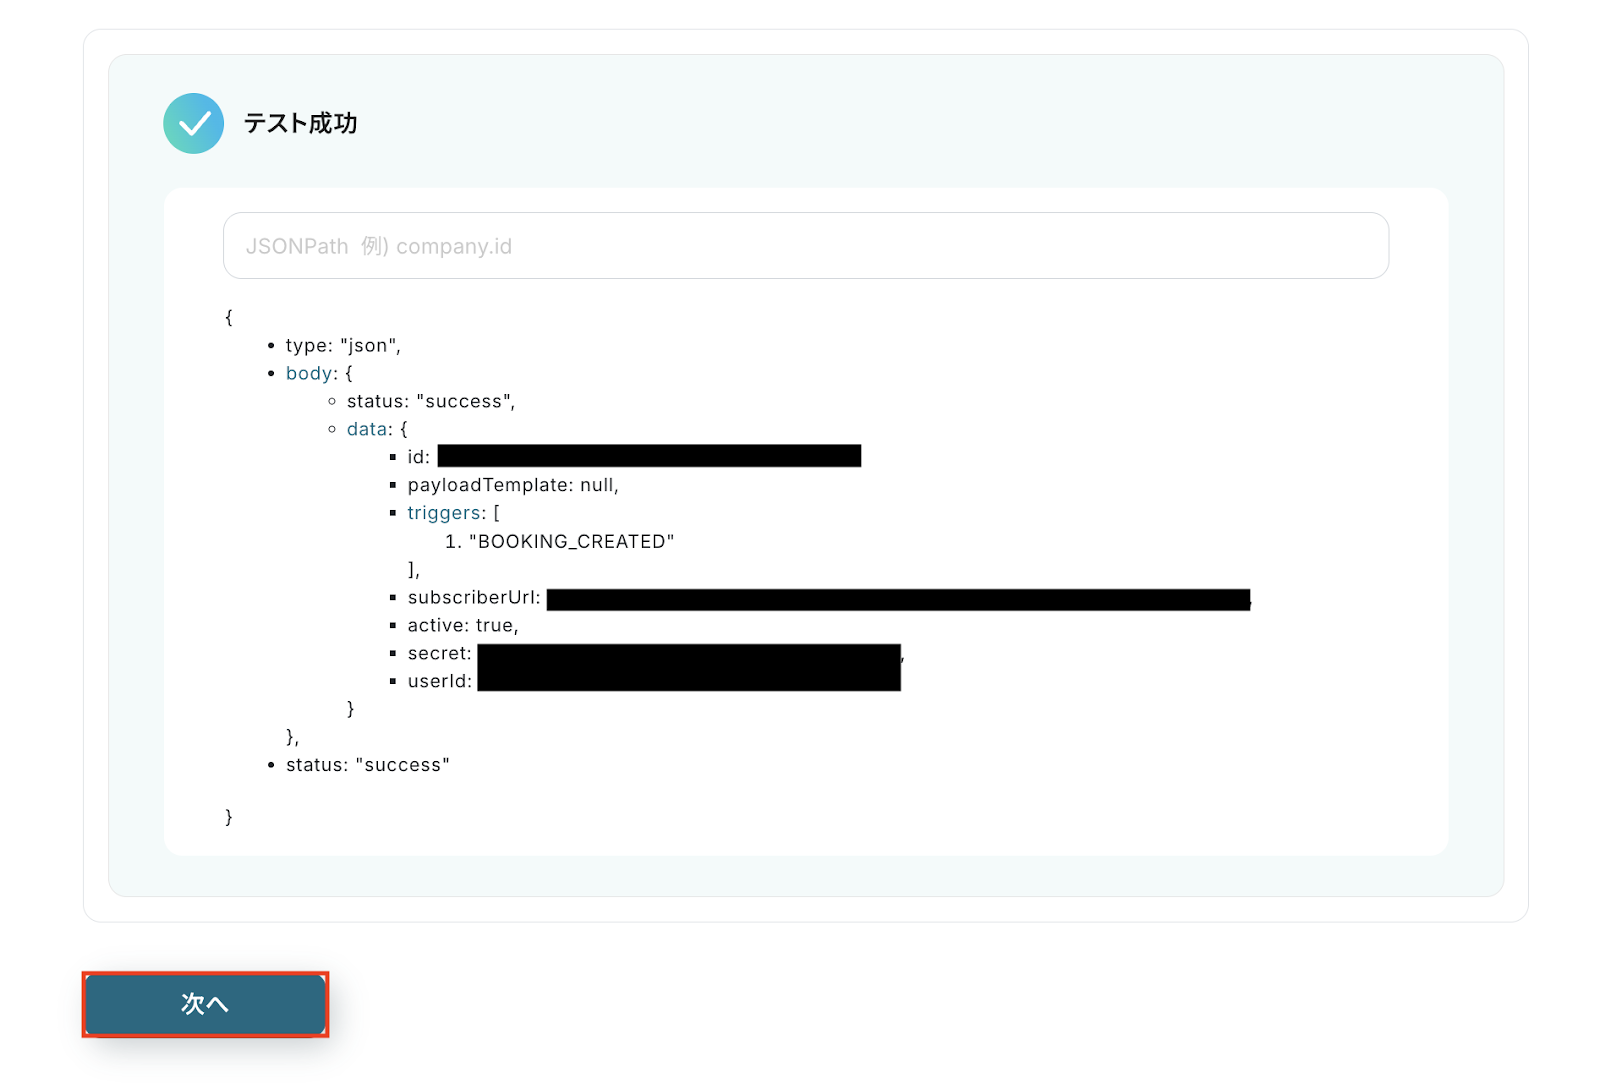Screen dimensions: 1600x1084
Task: Select the id key label
Action: 418,457
